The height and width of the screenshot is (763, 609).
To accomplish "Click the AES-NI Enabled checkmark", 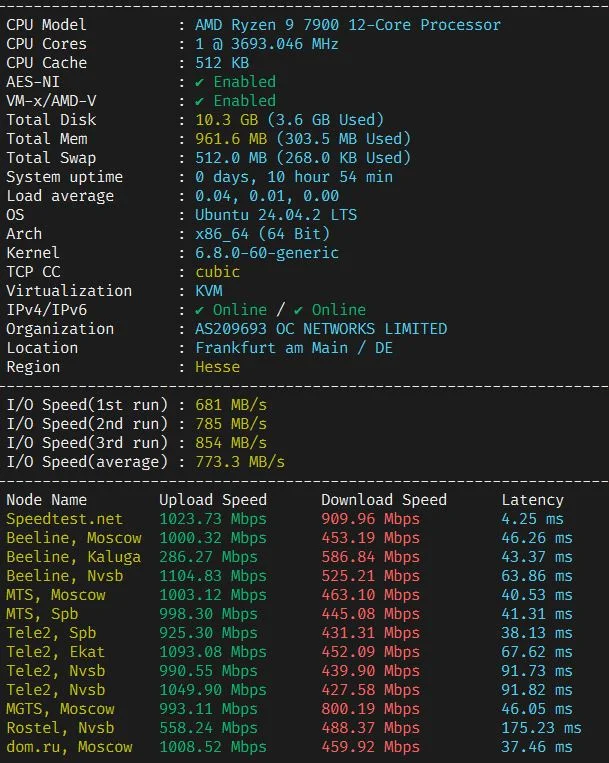I will tap(199, 82).
